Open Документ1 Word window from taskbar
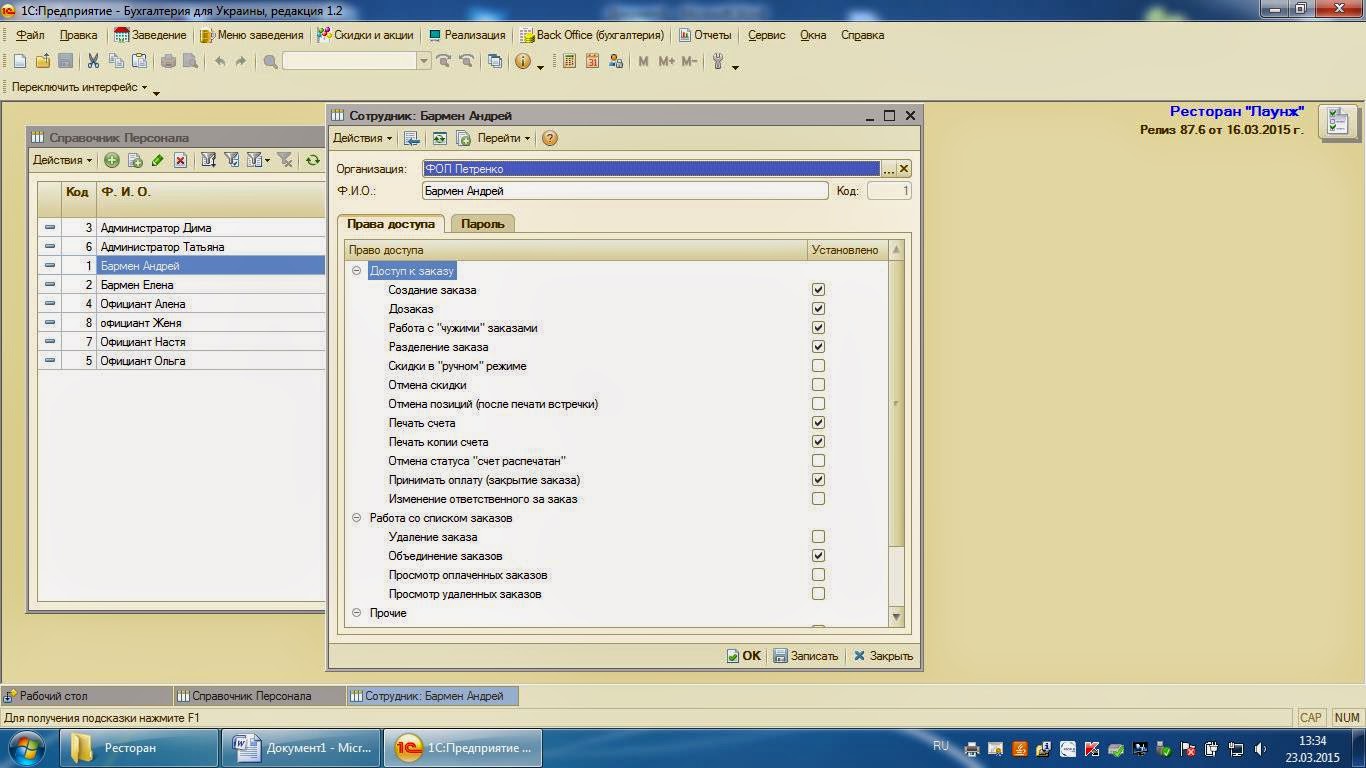The image size is (1366, 768). click(x=302, y=748)
